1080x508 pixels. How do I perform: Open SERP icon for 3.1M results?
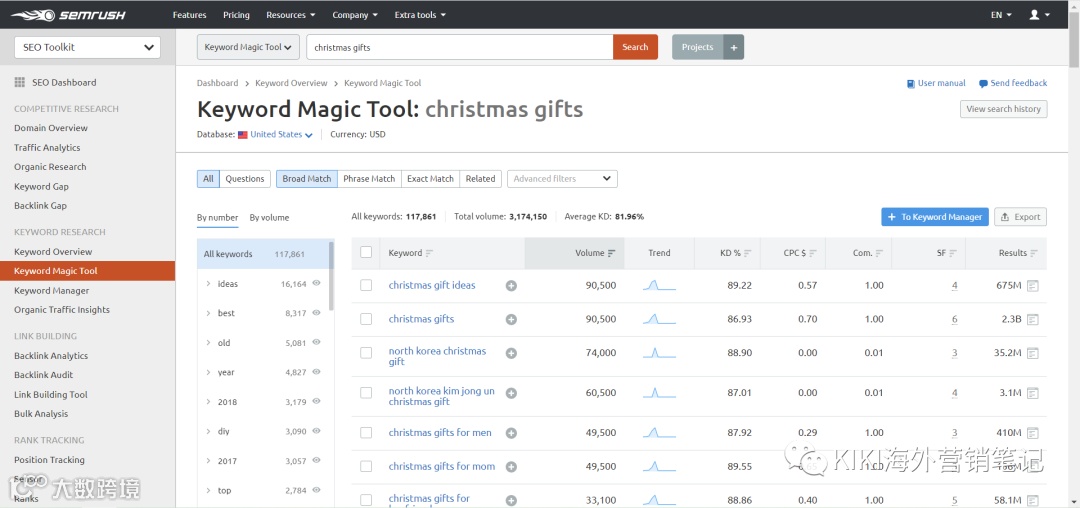point(1032,393)
